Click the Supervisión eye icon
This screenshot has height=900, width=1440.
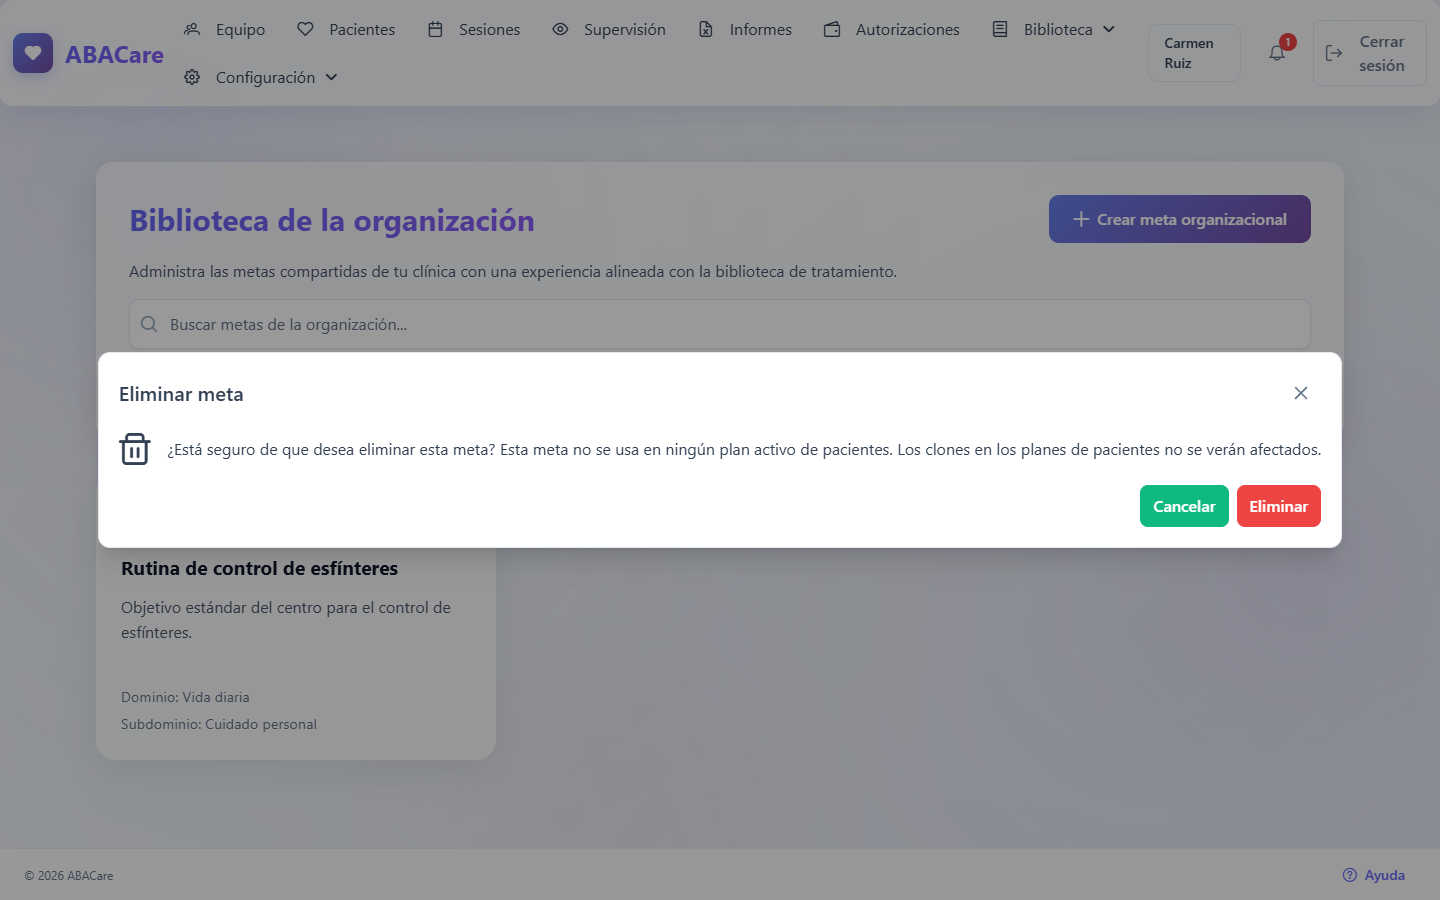tap(560, 29)
